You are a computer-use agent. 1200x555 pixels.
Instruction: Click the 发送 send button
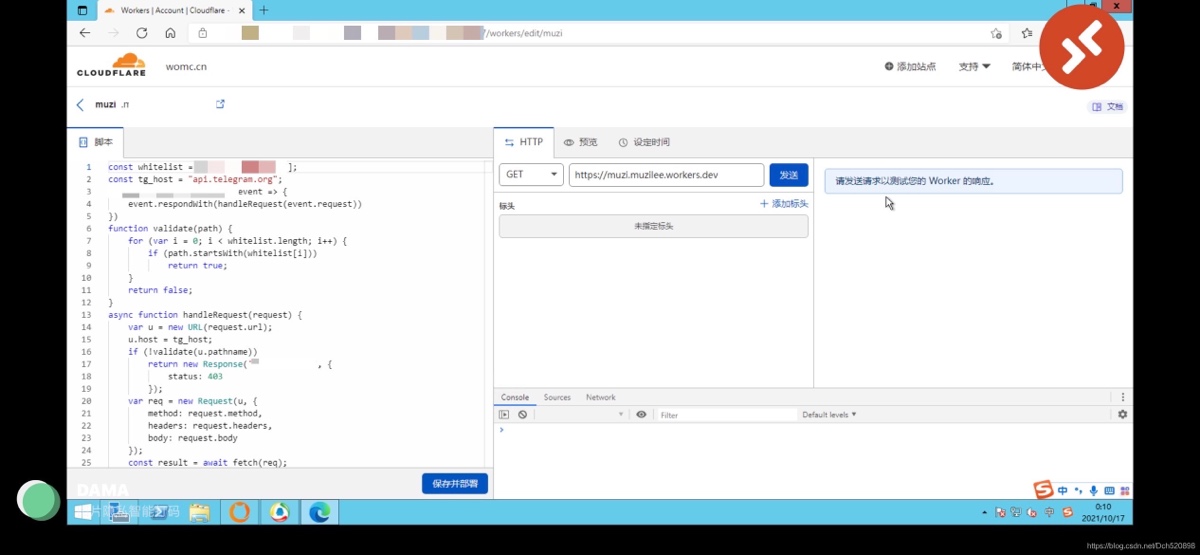tap(789, 174)
